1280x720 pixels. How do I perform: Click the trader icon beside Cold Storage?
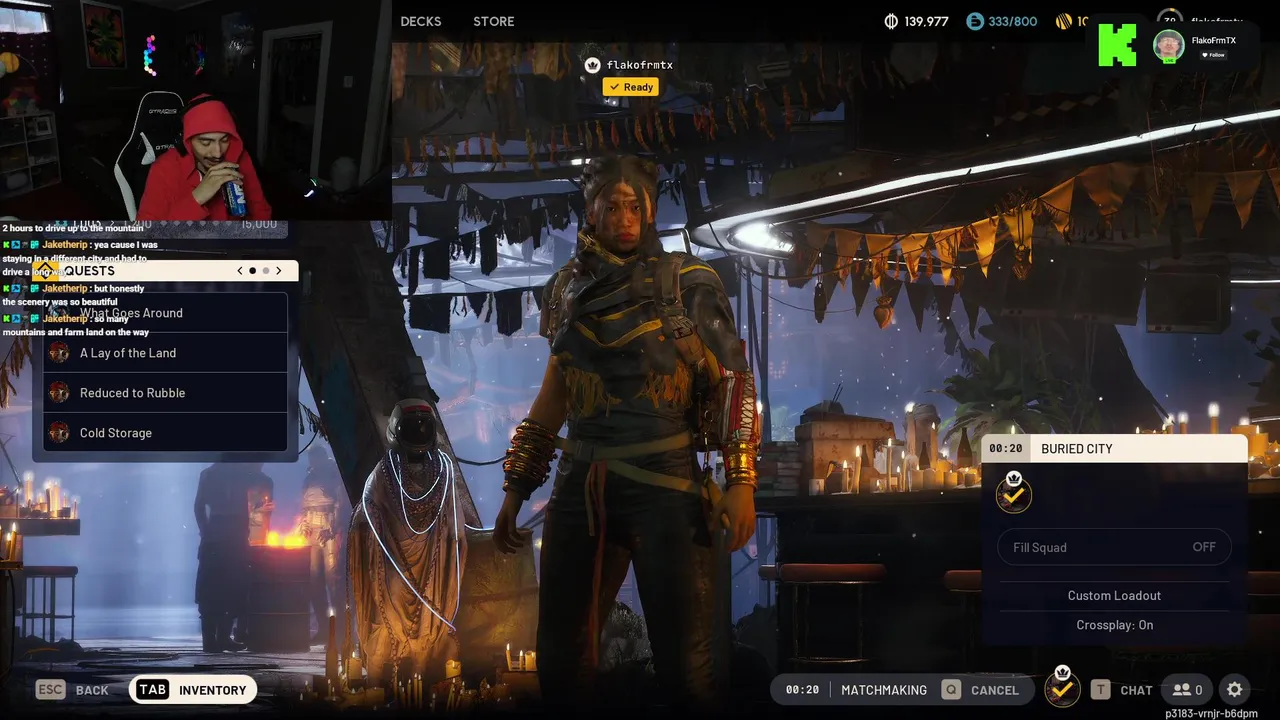[59, 433]
